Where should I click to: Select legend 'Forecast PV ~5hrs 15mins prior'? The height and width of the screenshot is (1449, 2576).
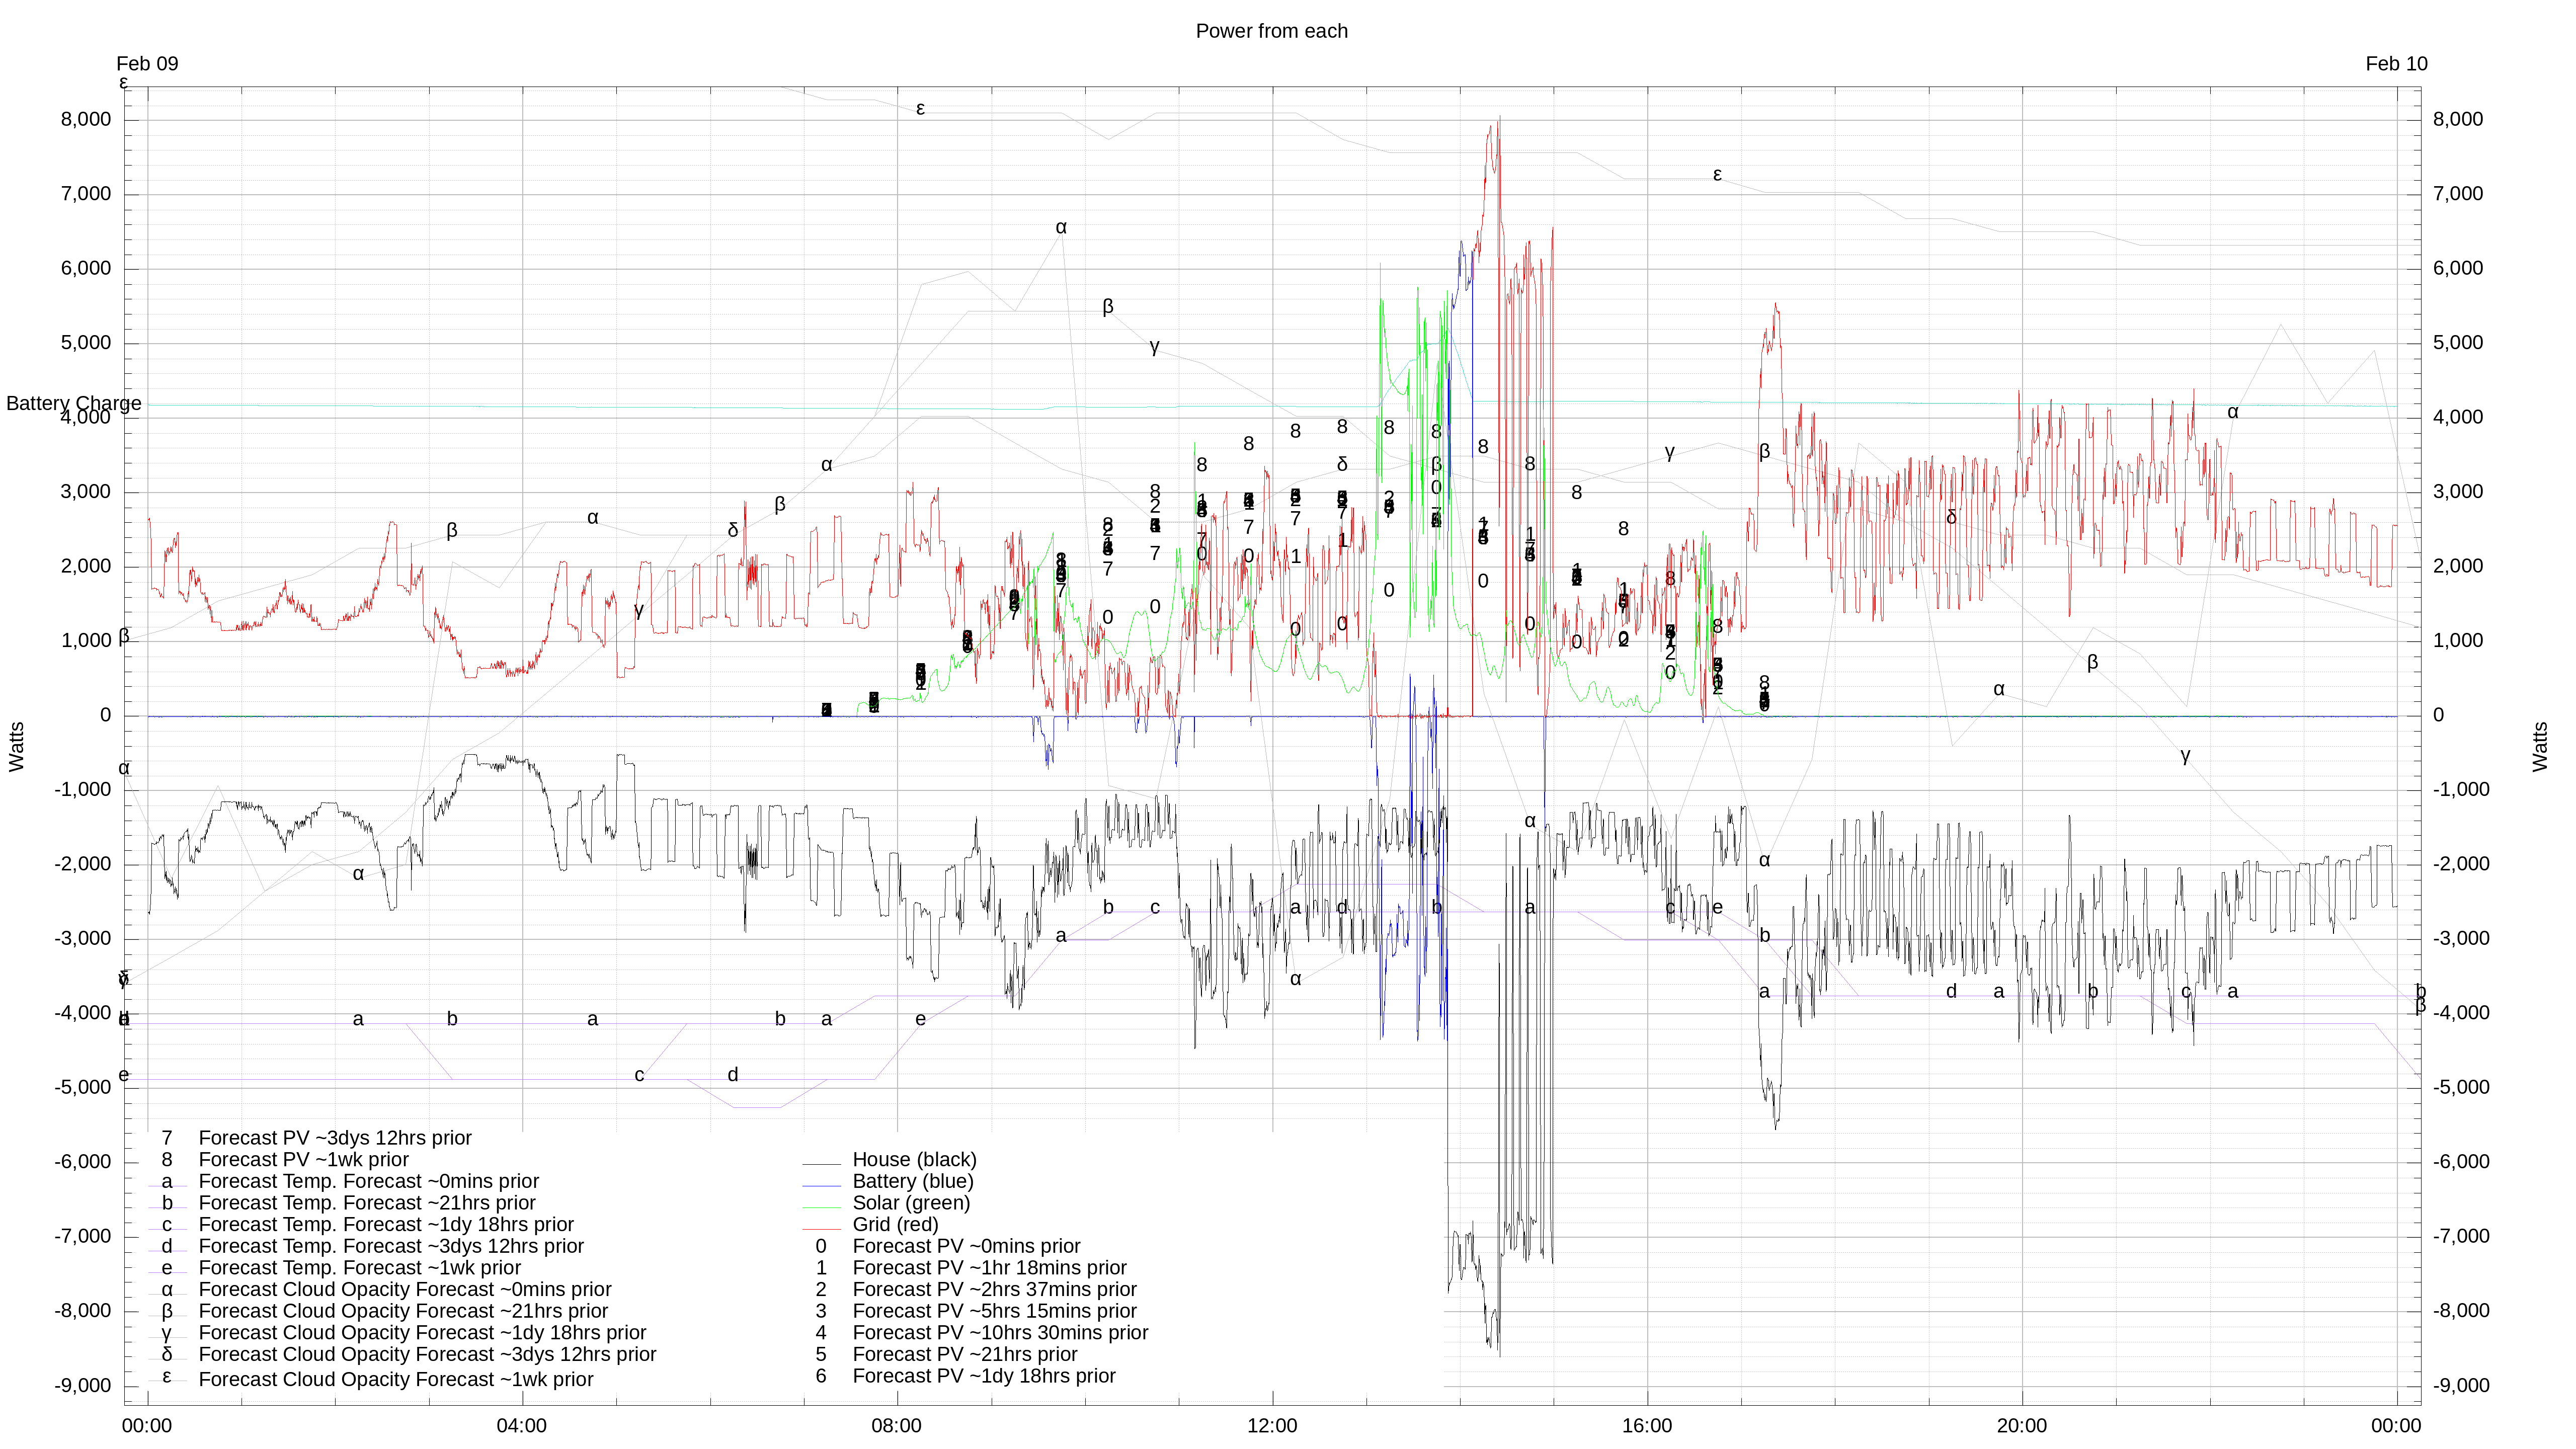pos(994,1311)
